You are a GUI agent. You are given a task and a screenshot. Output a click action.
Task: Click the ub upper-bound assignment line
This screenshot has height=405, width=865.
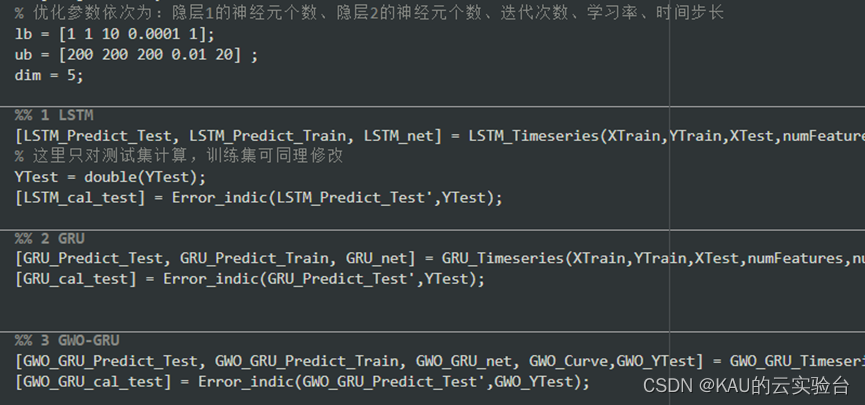tap(136, 55)
